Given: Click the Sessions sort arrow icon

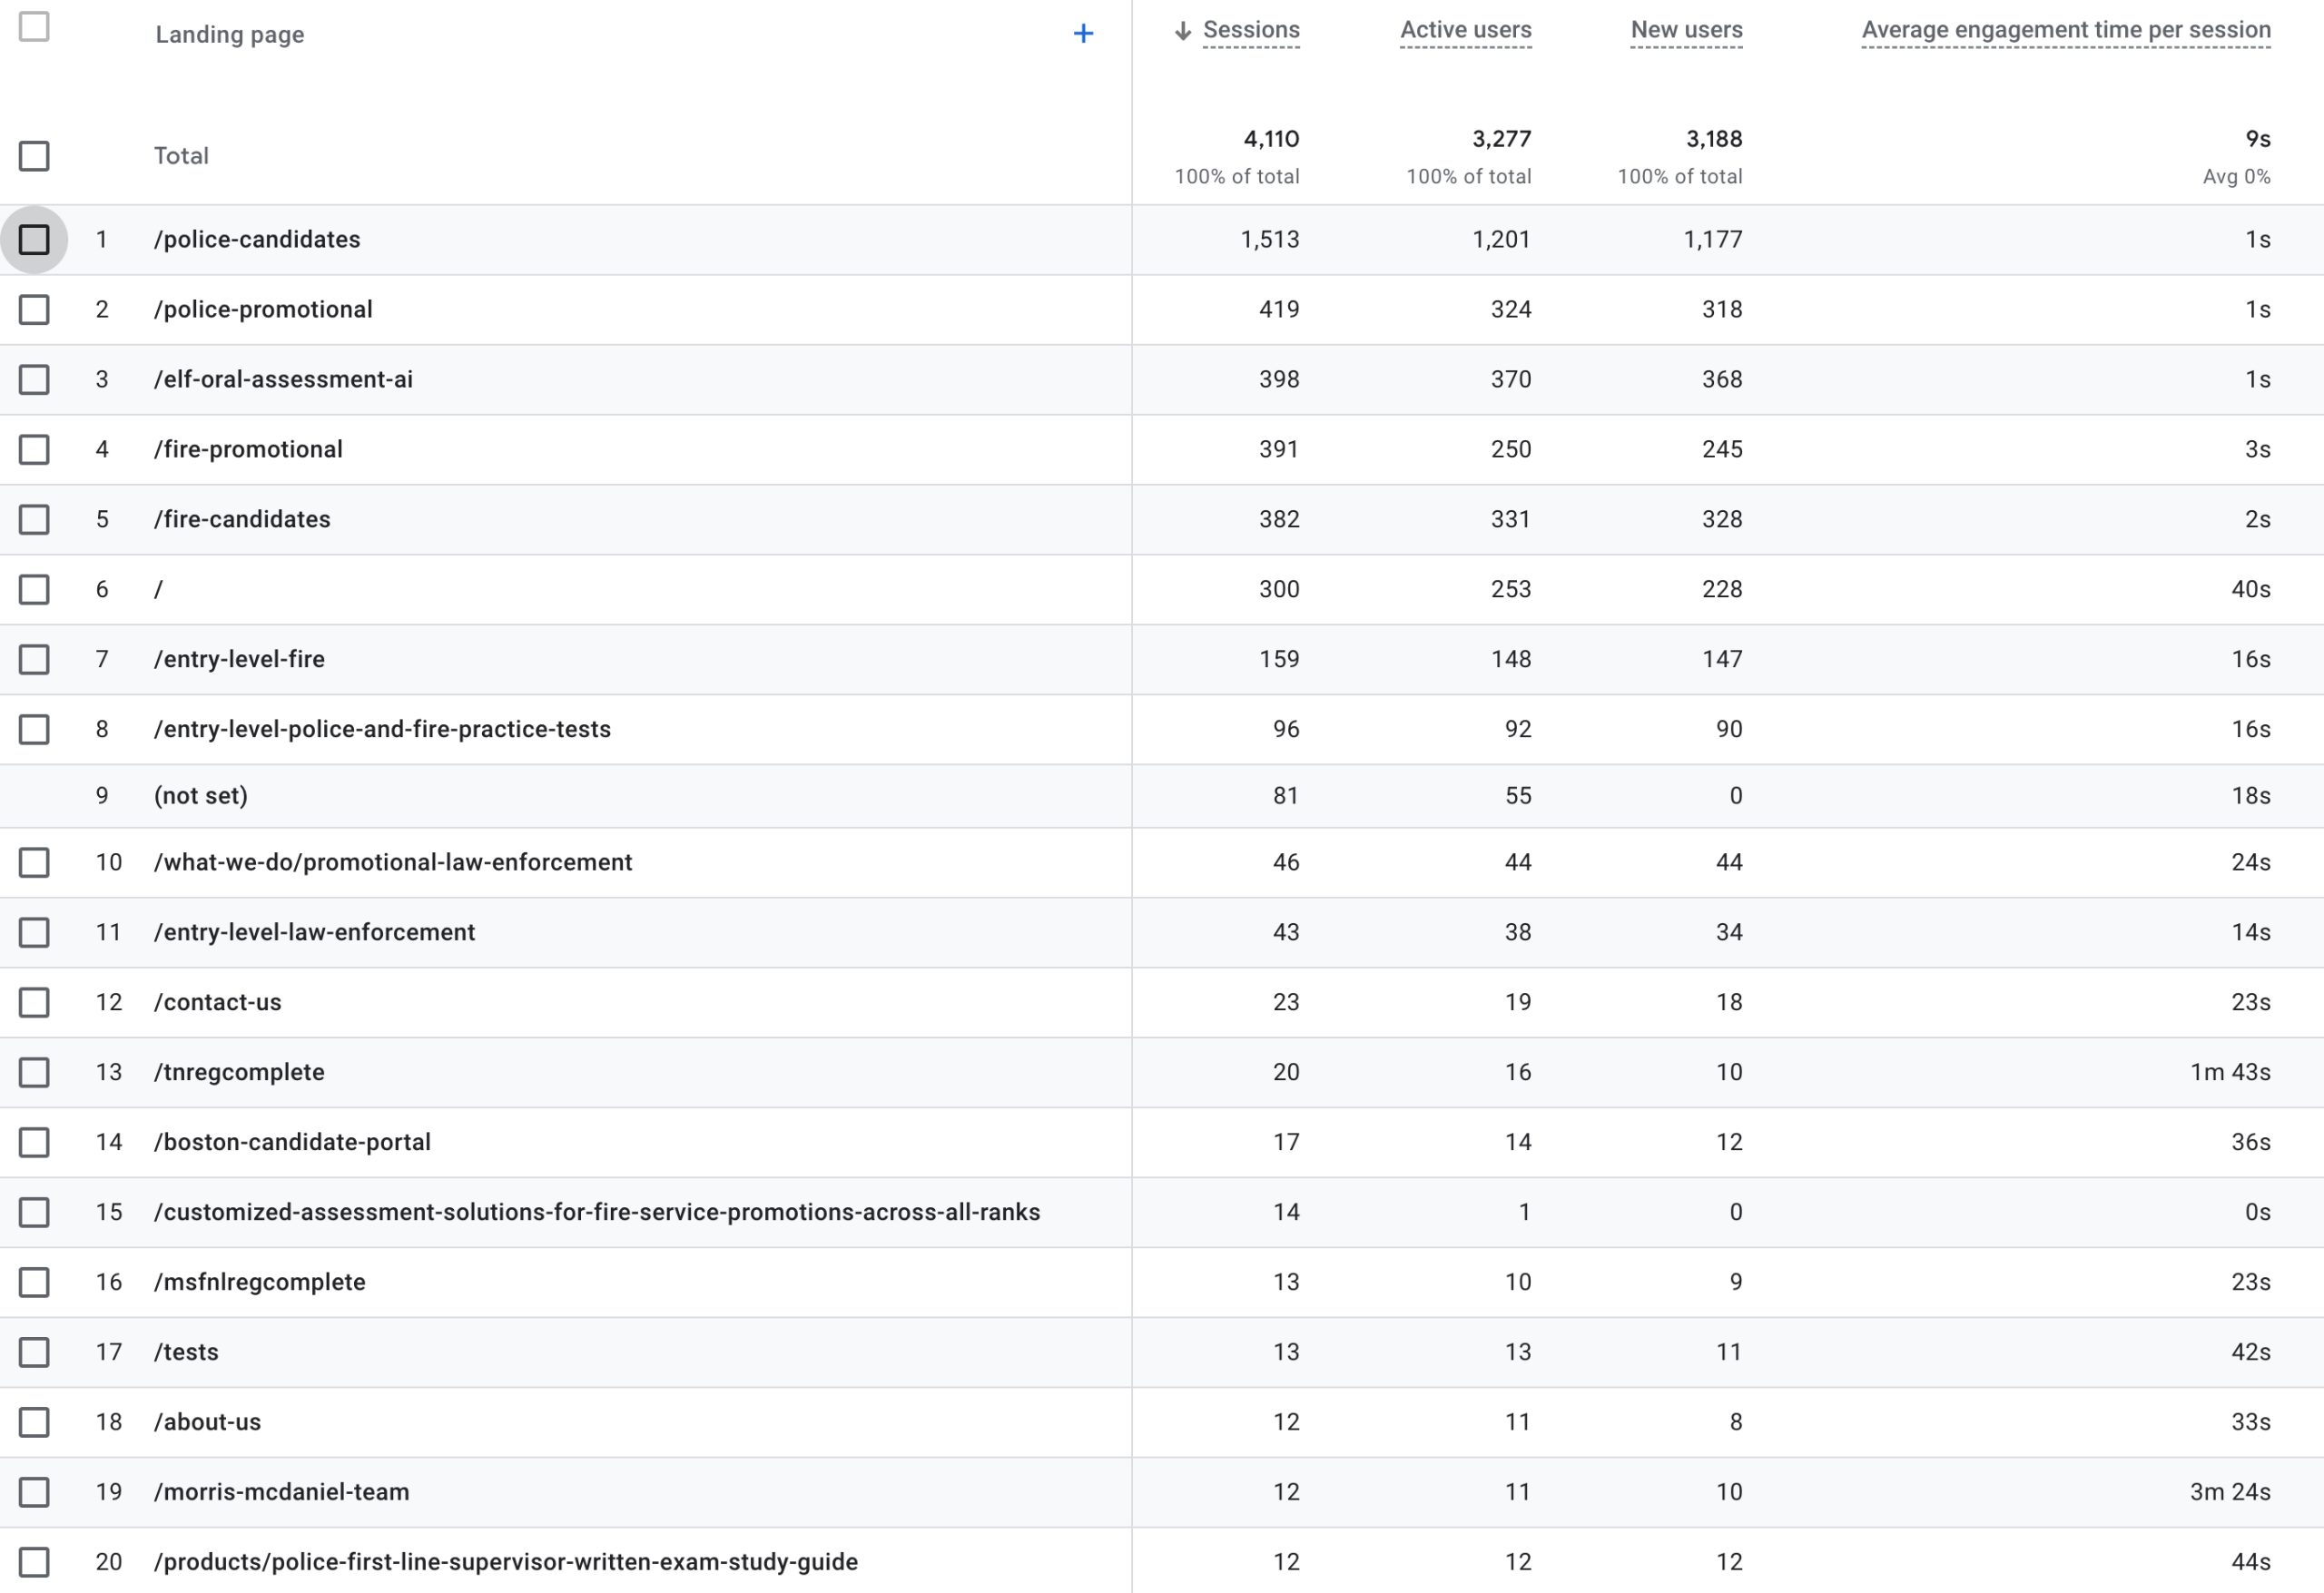Looking at the screenshot, I should click(1183, 31).
